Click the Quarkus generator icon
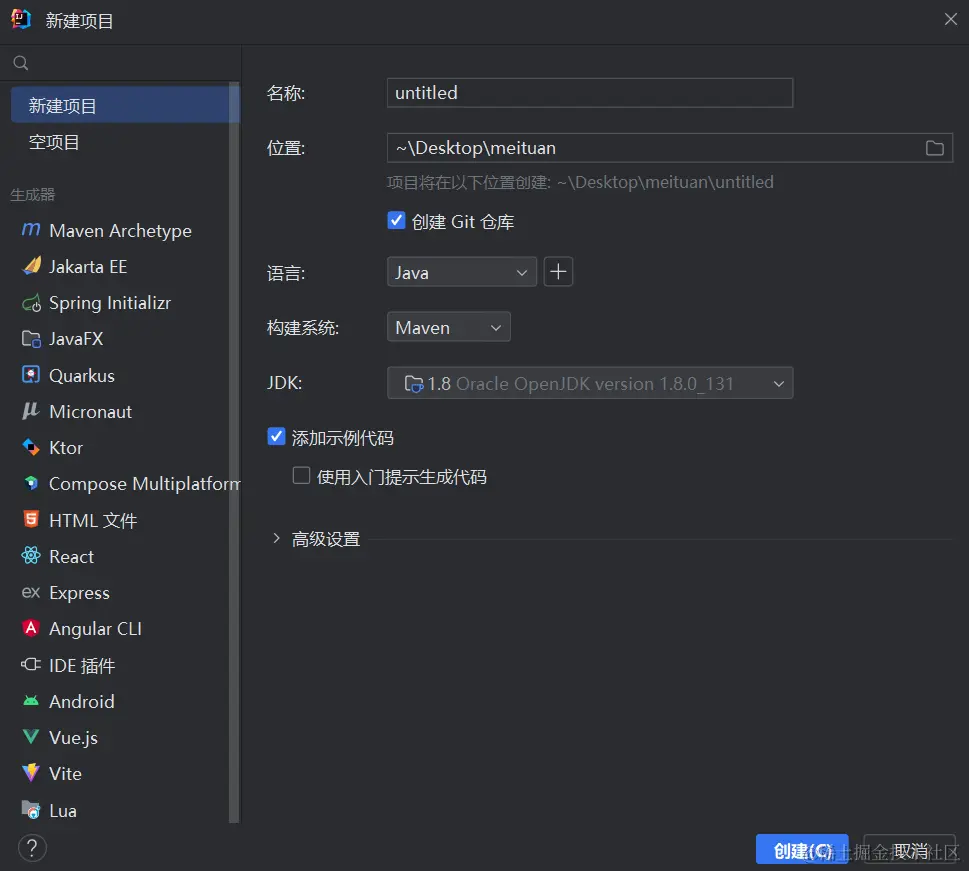Viewport: 969px width, 871px height. point(31,375)
